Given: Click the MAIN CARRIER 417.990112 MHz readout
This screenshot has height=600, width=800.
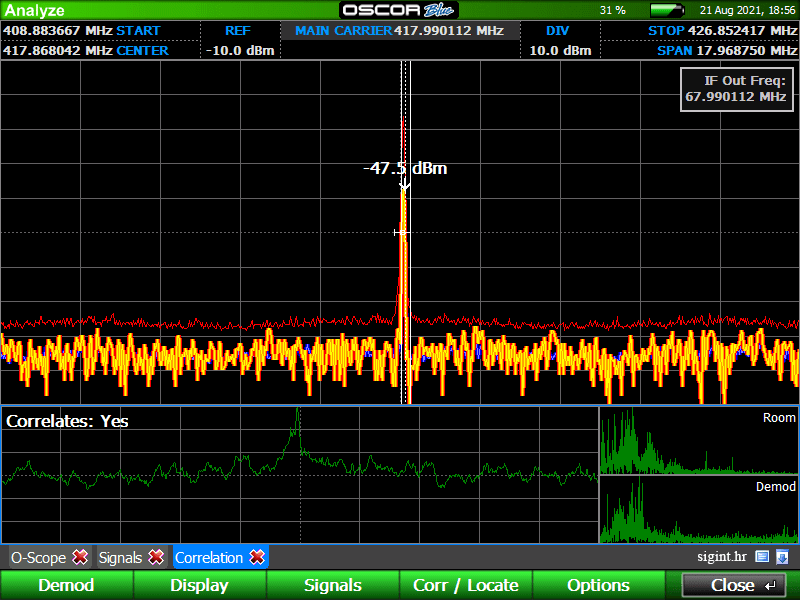Looking at the screenshot, I should [x=399, y=31].
